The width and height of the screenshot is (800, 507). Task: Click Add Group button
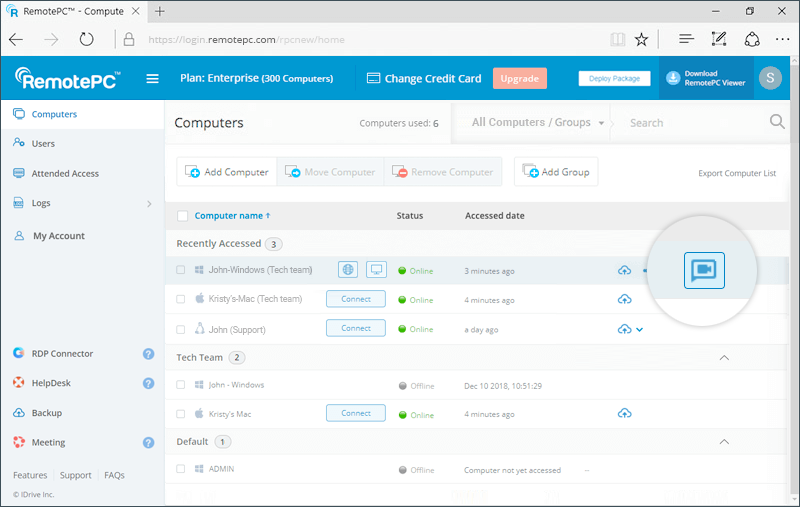556,172
